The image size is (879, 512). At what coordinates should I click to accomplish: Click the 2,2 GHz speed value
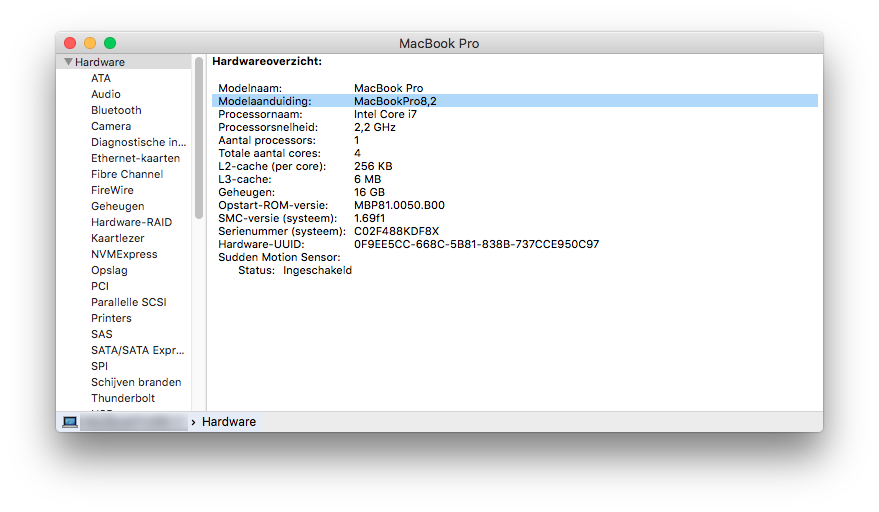coord(374,127)
